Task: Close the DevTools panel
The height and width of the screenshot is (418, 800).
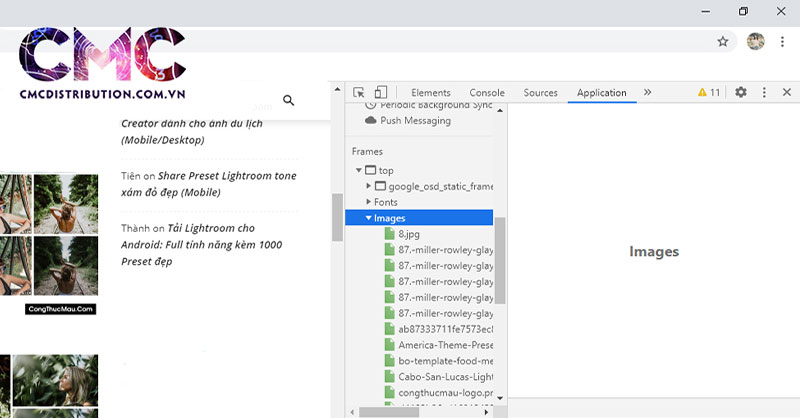Action: (787, 92)
